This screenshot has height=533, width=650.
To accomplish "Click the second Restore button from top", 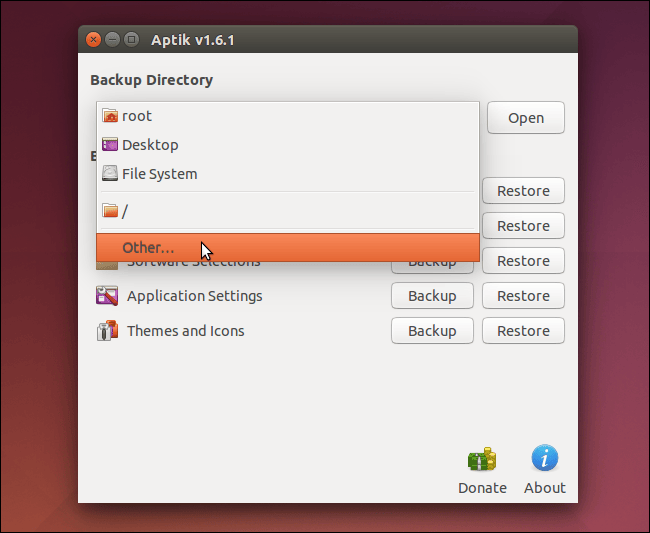I will (x=523, y=226).
